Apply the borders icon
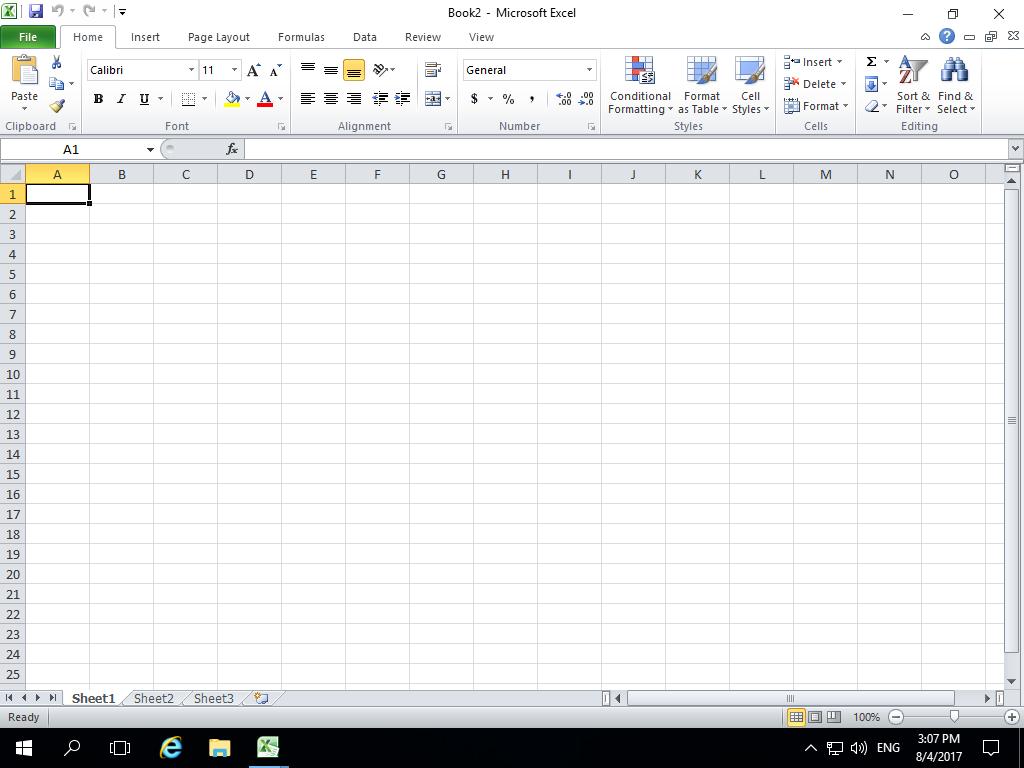 click(x=188, y=99)
